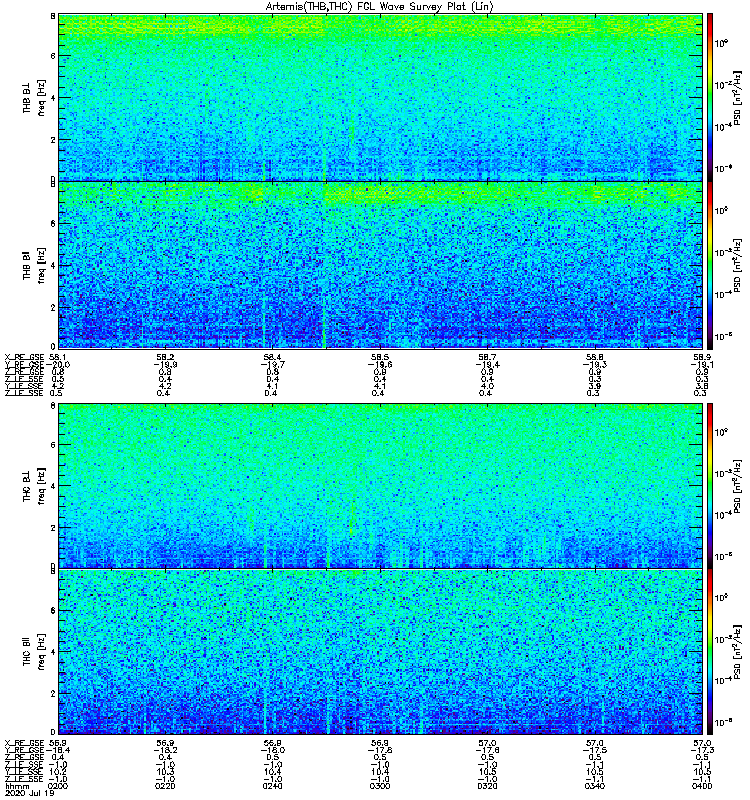Image resolution: width=750 pixels, height=800 pixels.
Task: Click the time tick label 0240
Action: [272, 786]
